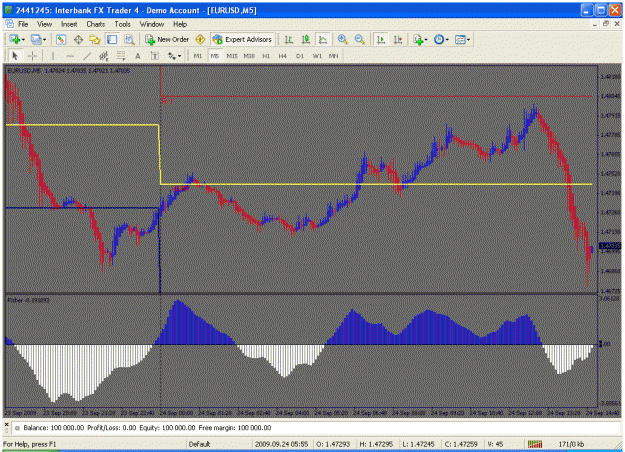Image resolution: width=625 pixels, height=452 pixels.
Task: Toggle the Expert Advisors button
Action: point(242,39)
